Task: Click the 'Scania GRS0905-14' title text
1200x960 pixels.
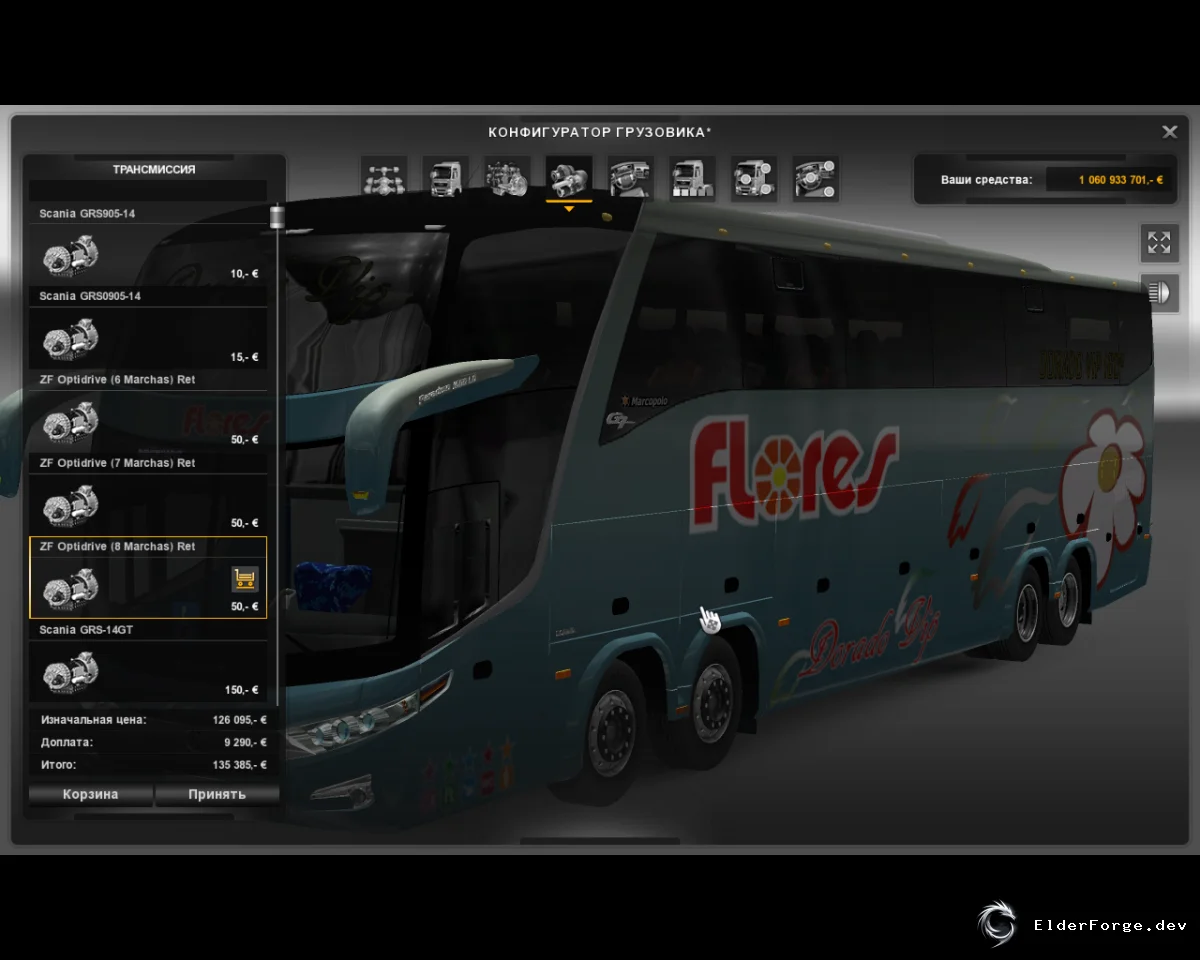Action: [x=90, y=296]
